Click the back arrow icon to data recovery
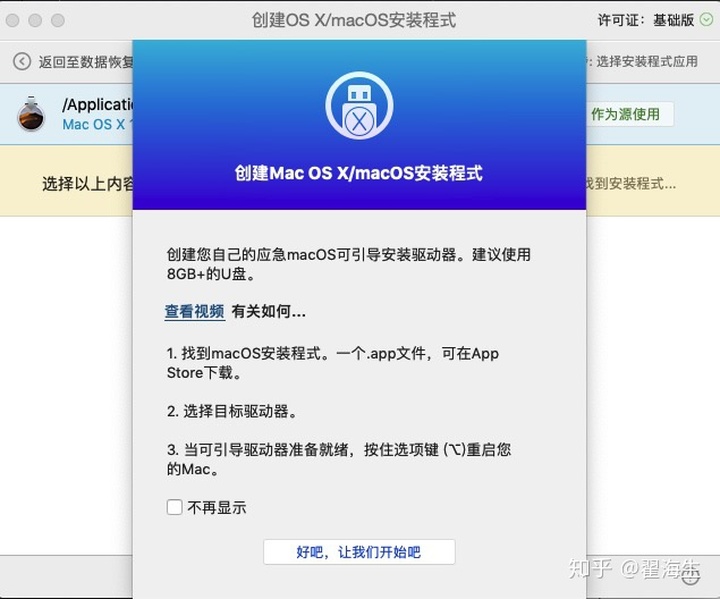The height and width of the screenshot is (599, 720). [22, 61]
